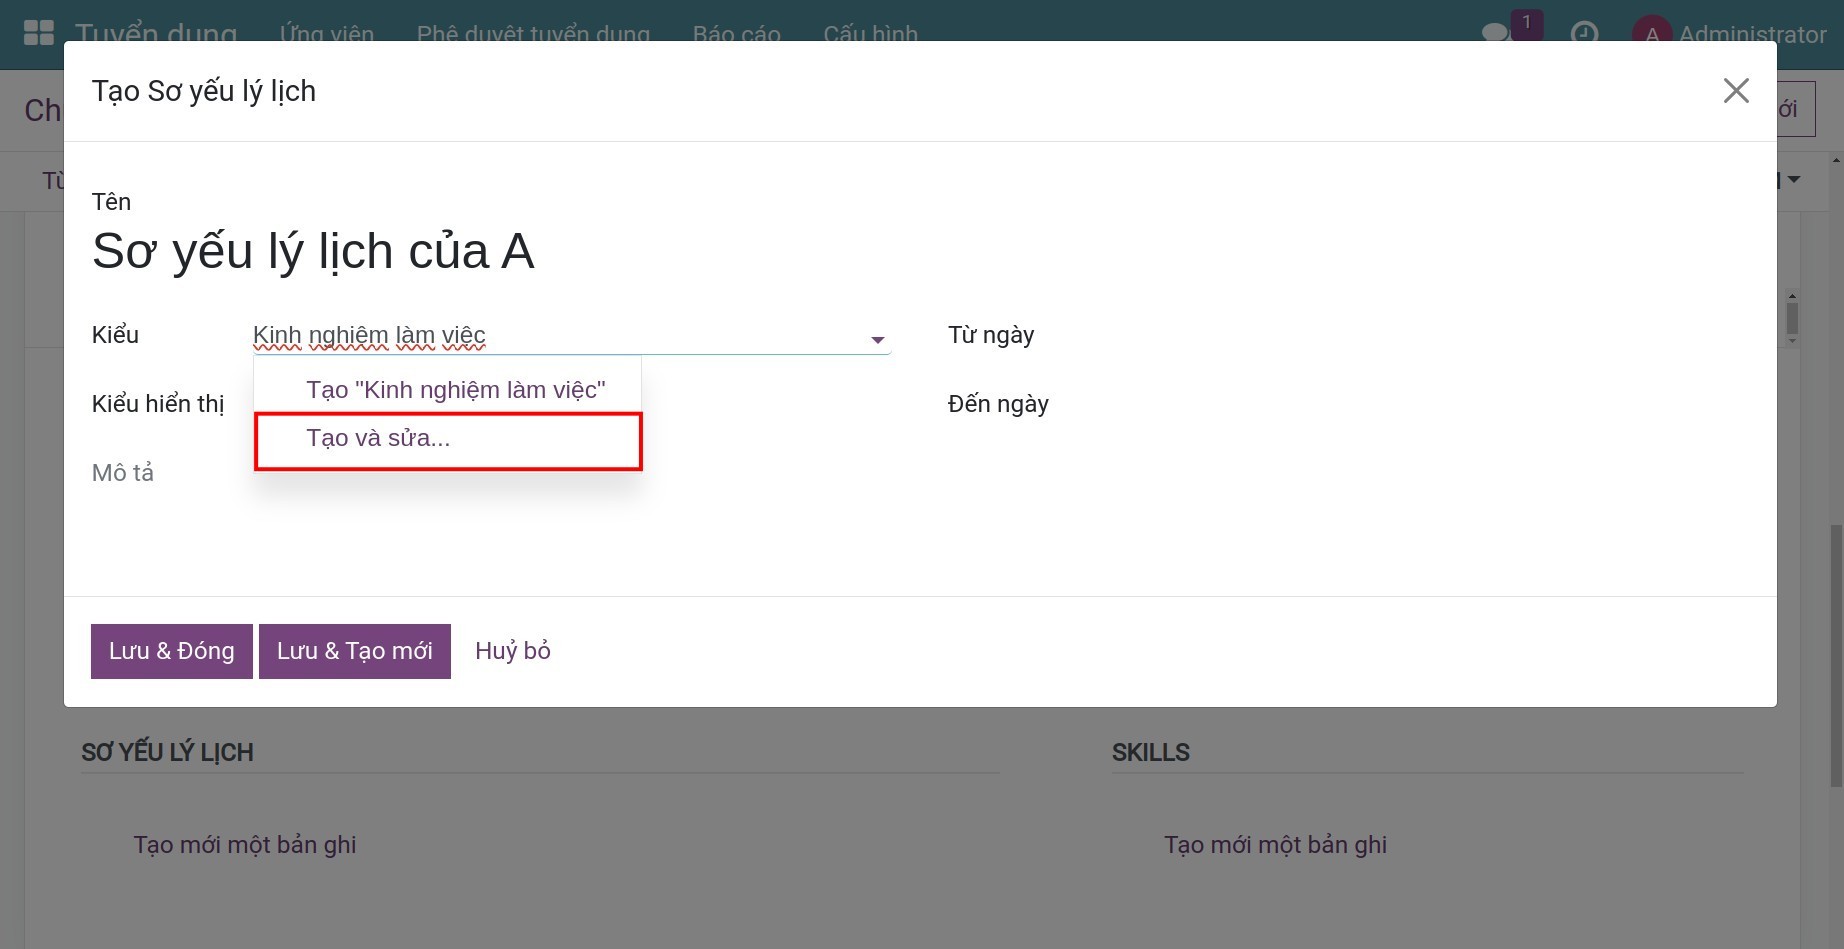Choose the Tạo và sửa... option
The height and width of the screenshot is (949, 1844).
[x=378, y=438]
